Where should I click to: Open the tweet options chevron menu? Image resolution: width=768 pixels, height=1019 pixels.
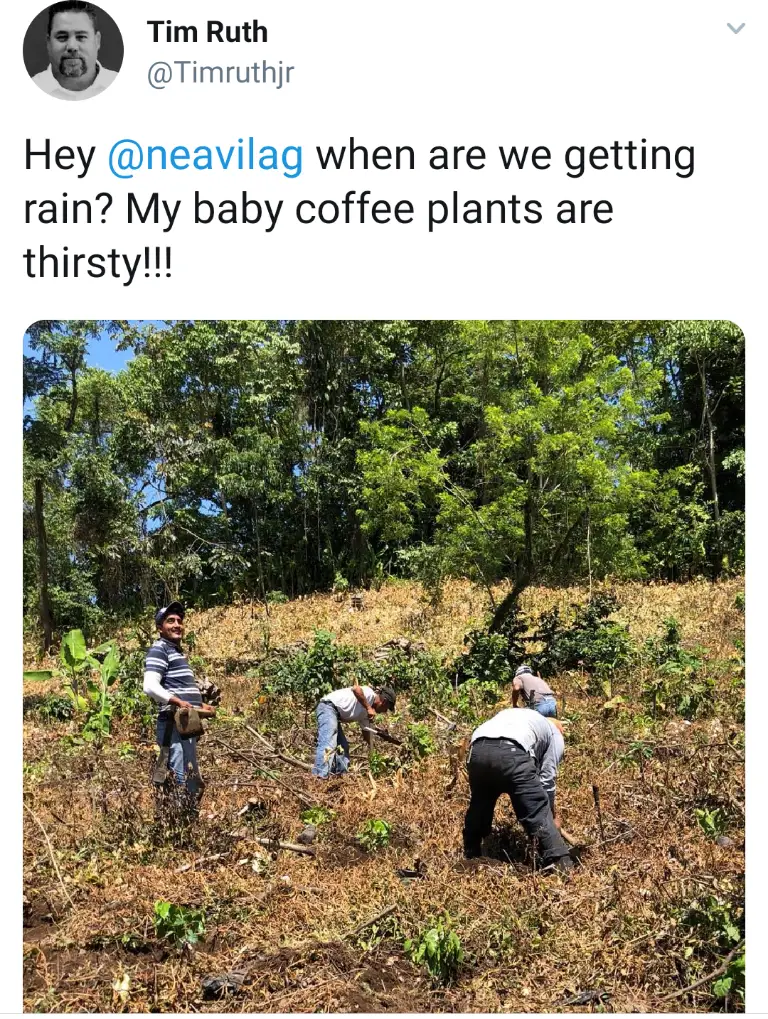pos(735,29)
